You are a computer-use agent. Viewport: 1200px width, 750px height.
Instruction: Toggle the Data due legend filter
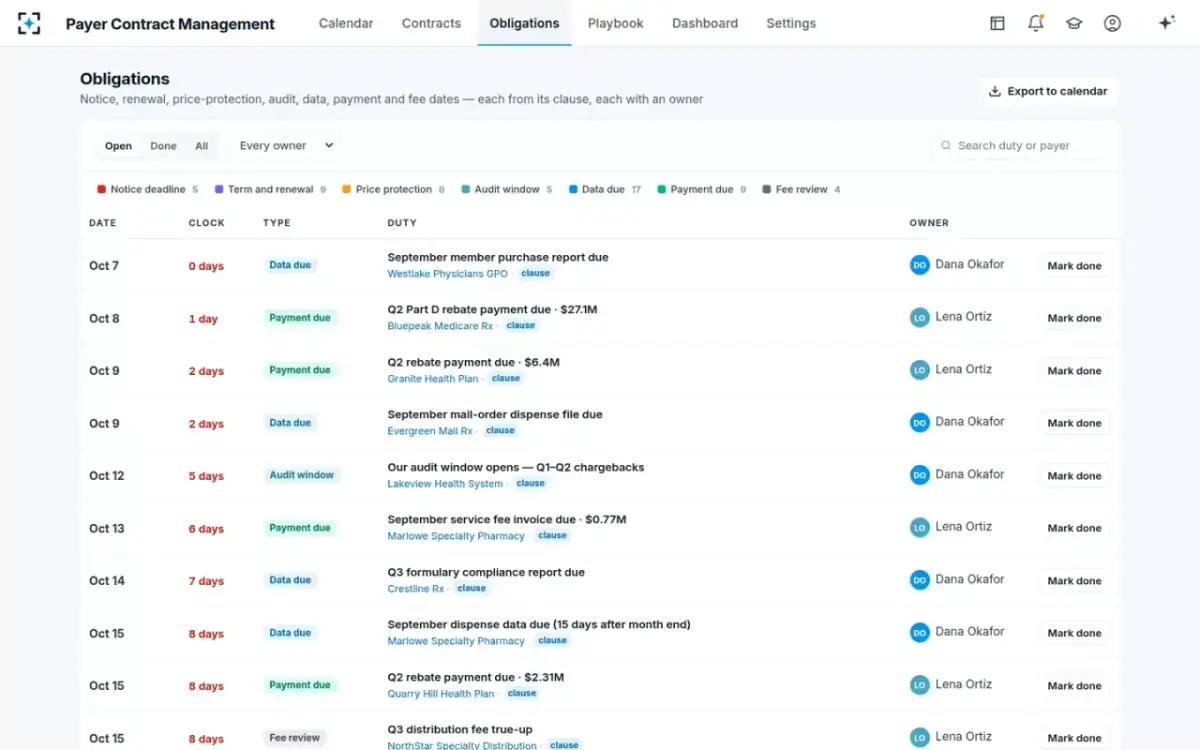coord(605,189)
